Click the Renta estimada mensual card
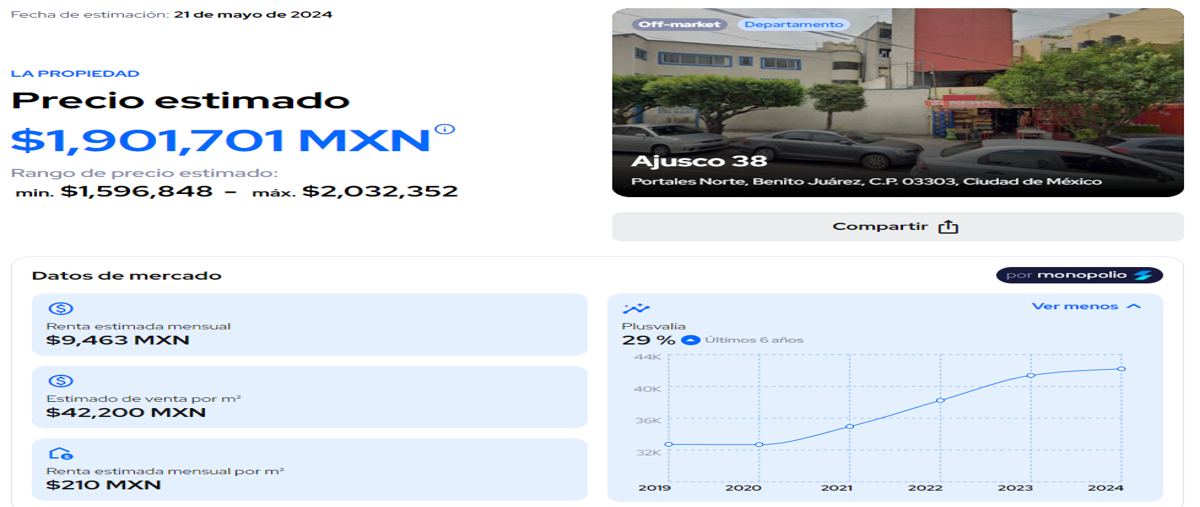The image size is (1200, 507). [x=310, y=324]
